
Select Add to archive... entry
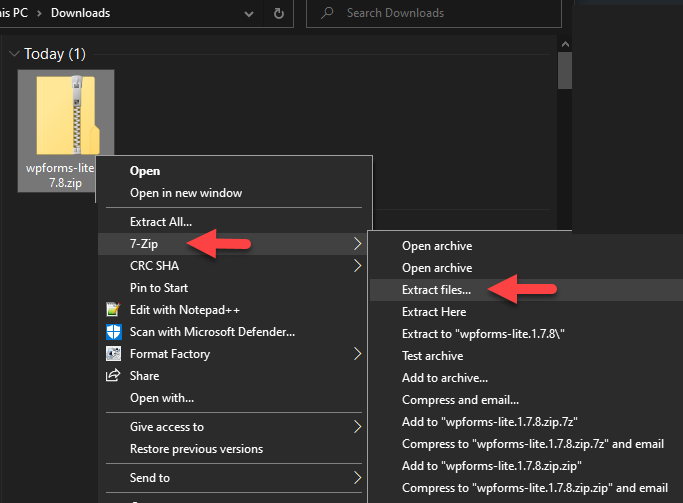click(444, 378)
